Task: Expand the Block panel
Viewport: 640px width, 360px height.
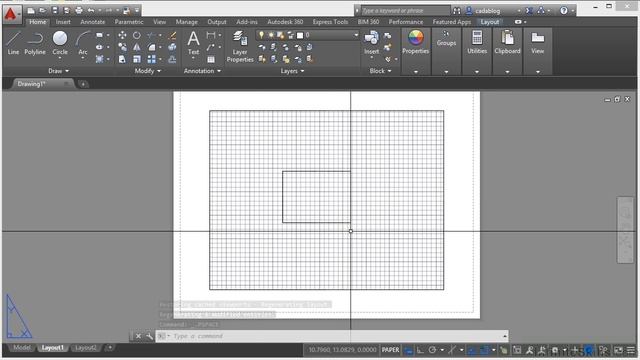Action: click(380, 71)
